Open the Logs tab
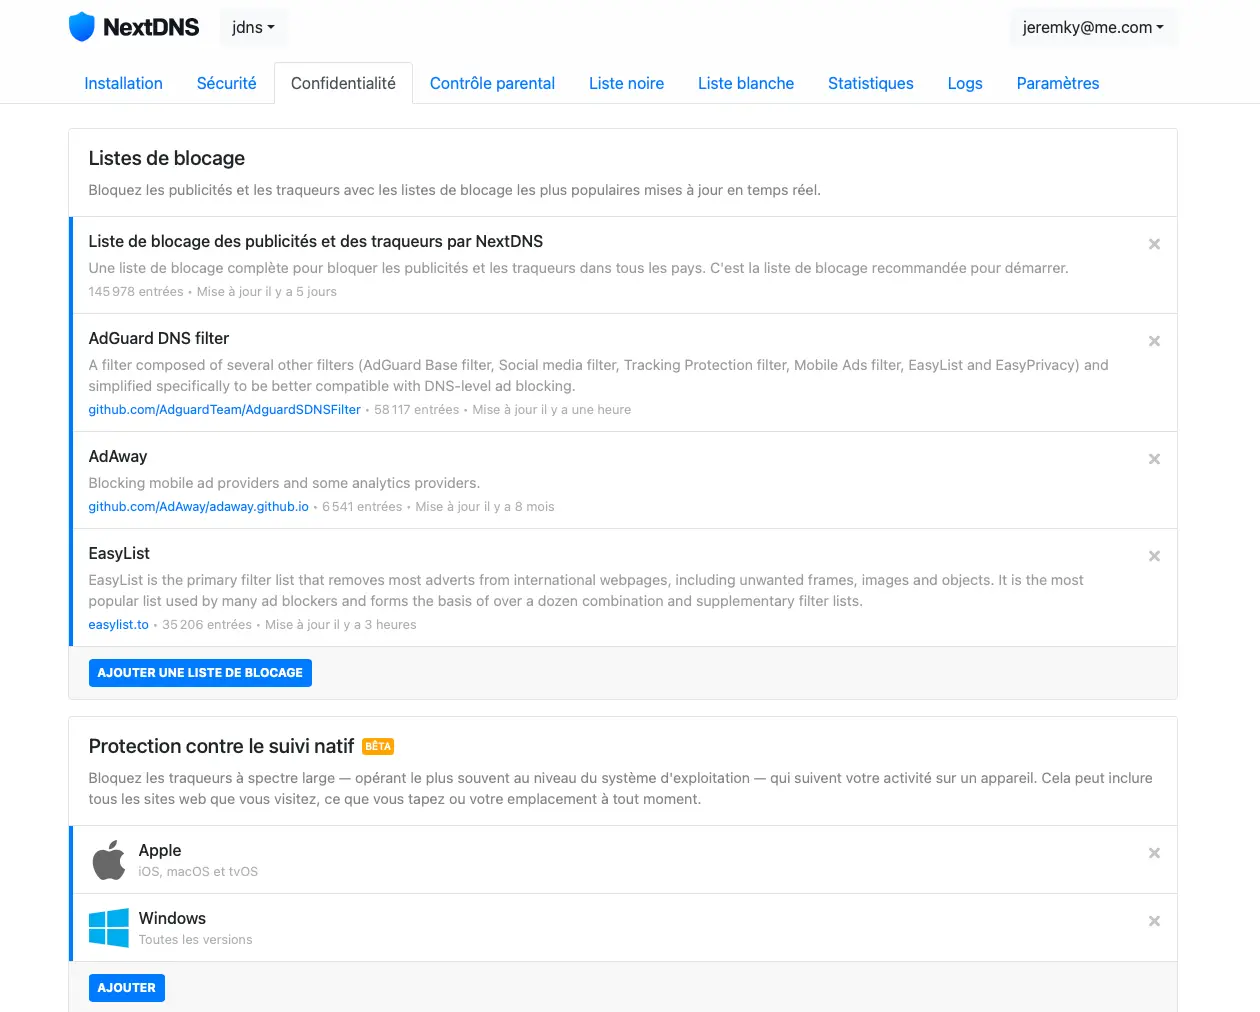This screenshot has height=1012, width=1260. (965, 83)
